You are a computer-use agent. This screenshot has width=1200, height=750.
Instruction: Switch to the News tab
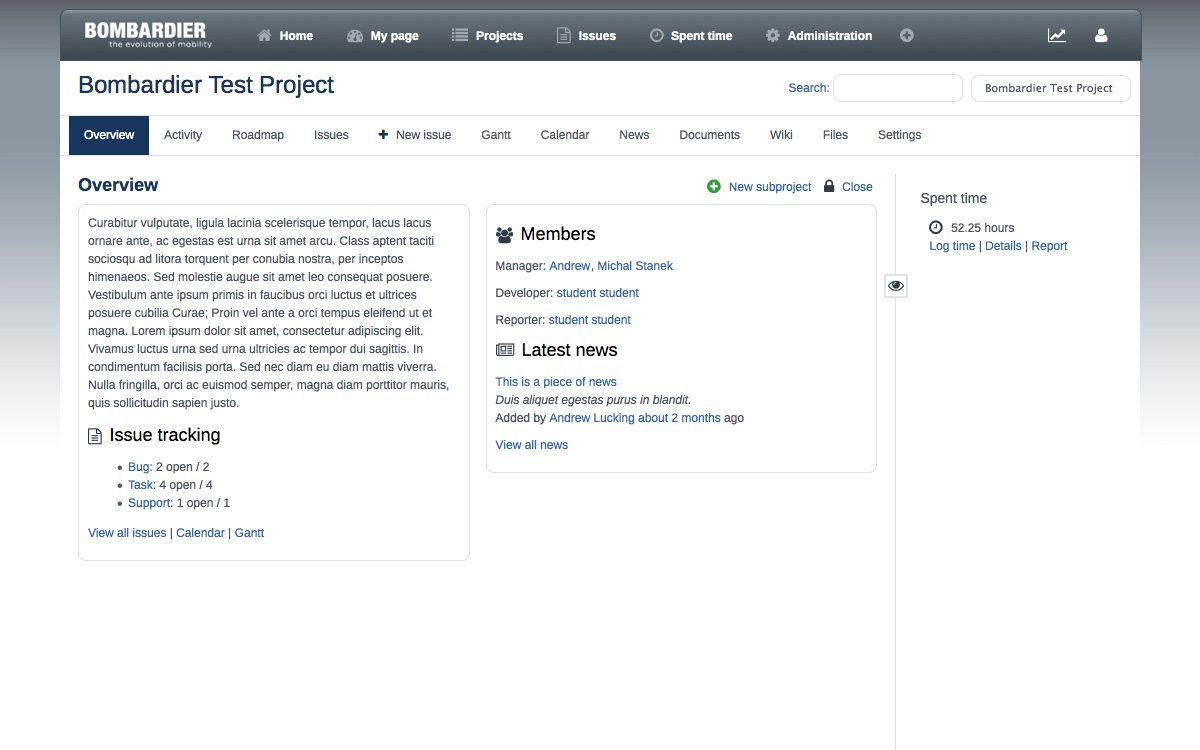pyautogui.click(x=634, y=135)
